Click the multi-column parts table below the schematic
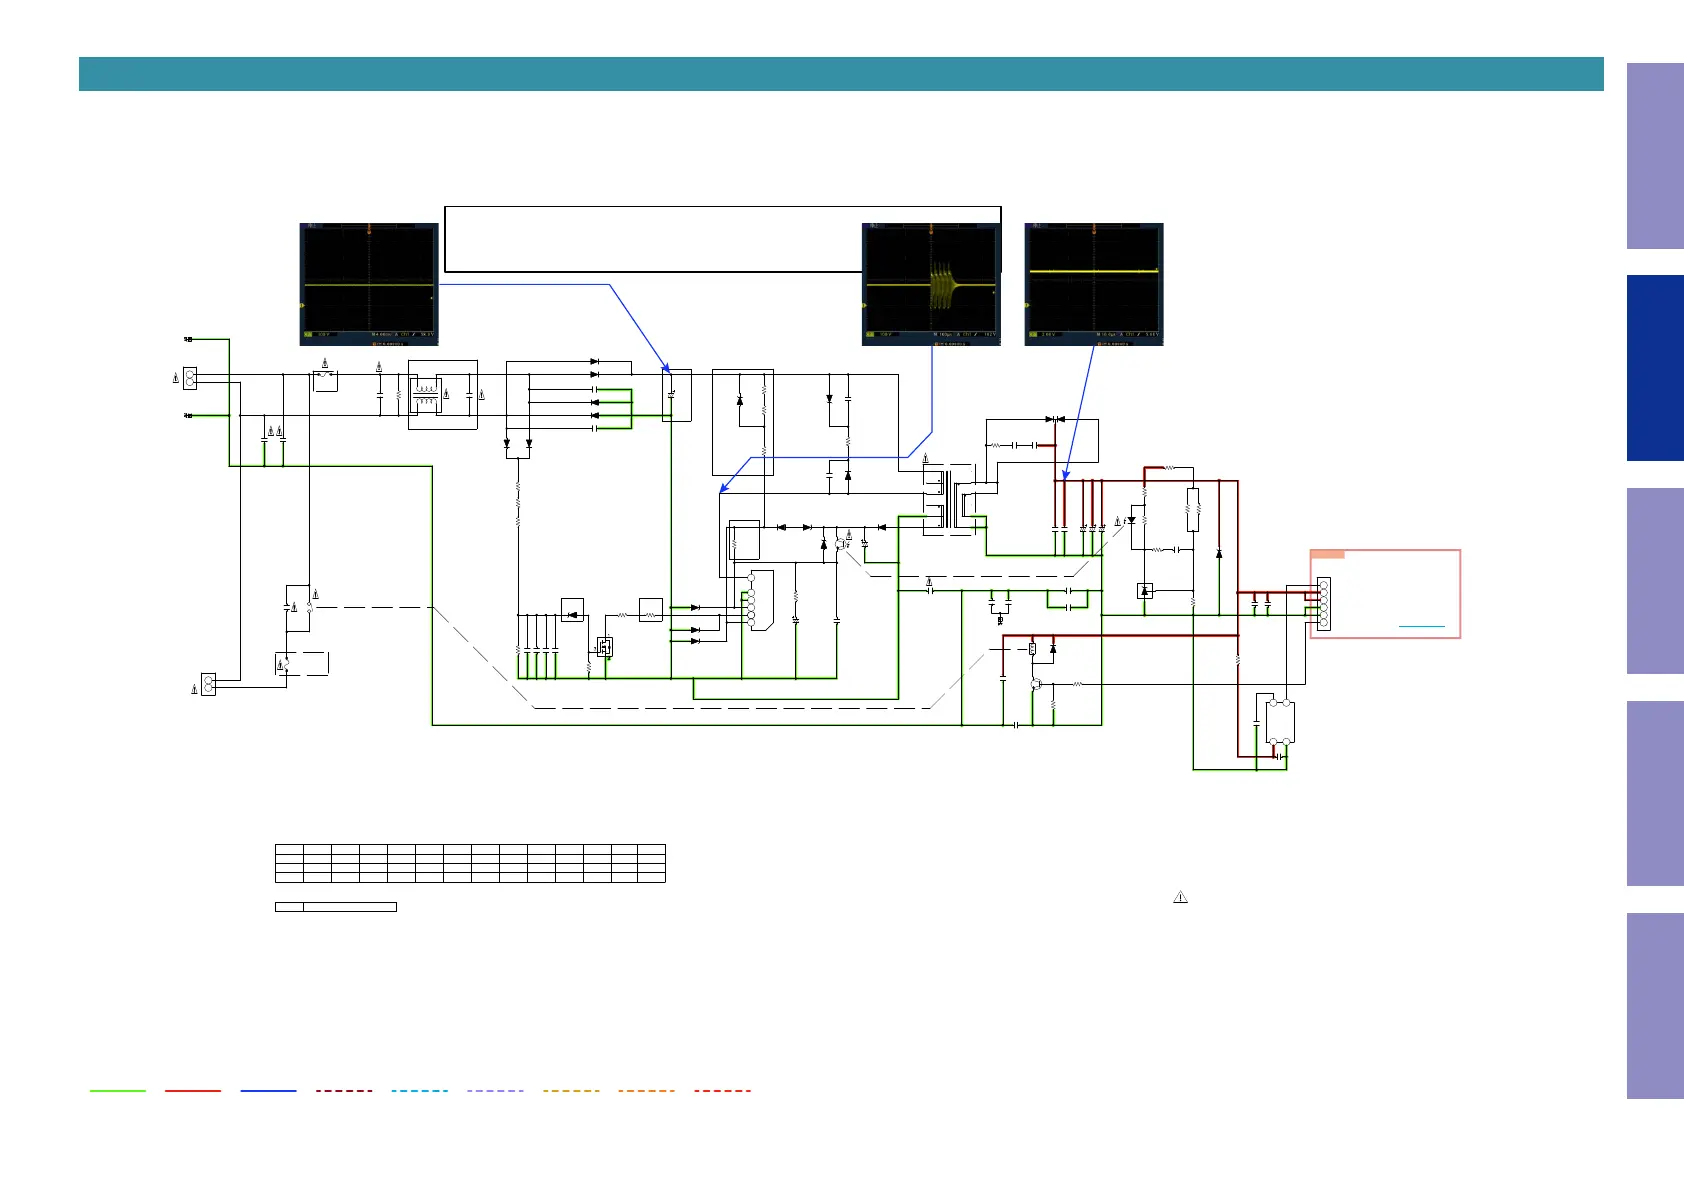 [x=470, y=863]
